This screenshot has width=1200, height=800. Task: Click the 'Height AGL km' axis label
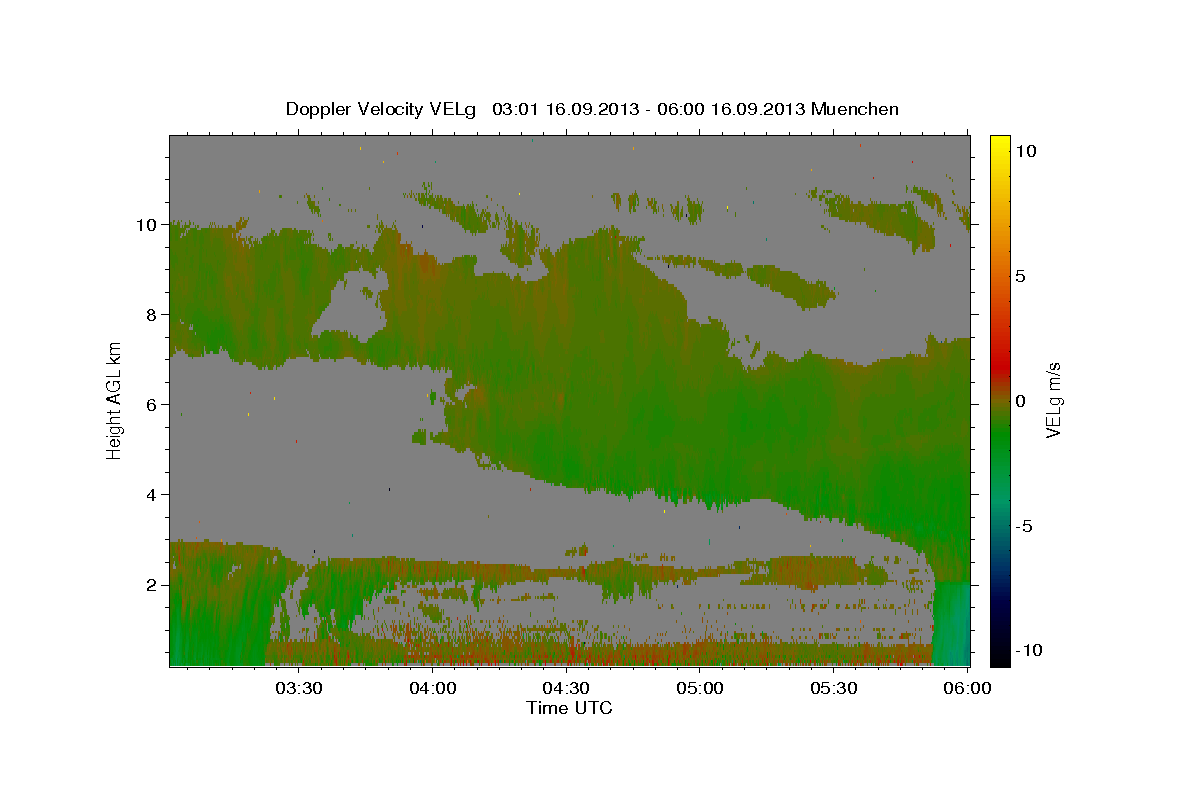pyautogui.click(x=115, y=401)
